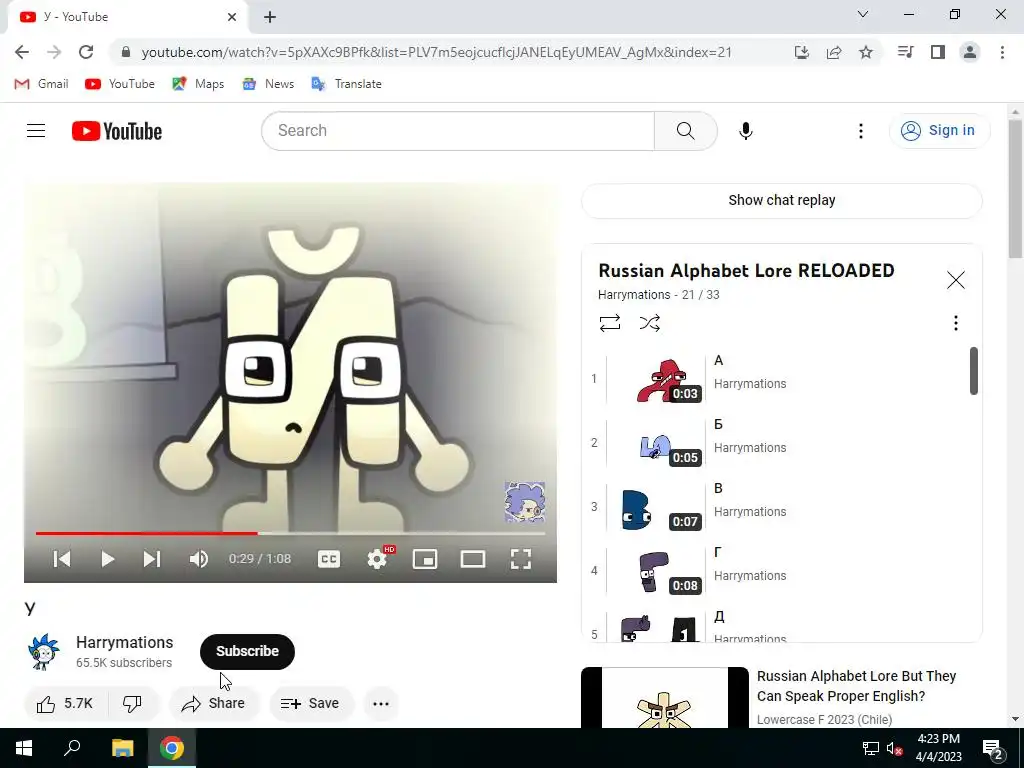
Task: Open Harrymations channel avatar
Action: coord(44,651)
